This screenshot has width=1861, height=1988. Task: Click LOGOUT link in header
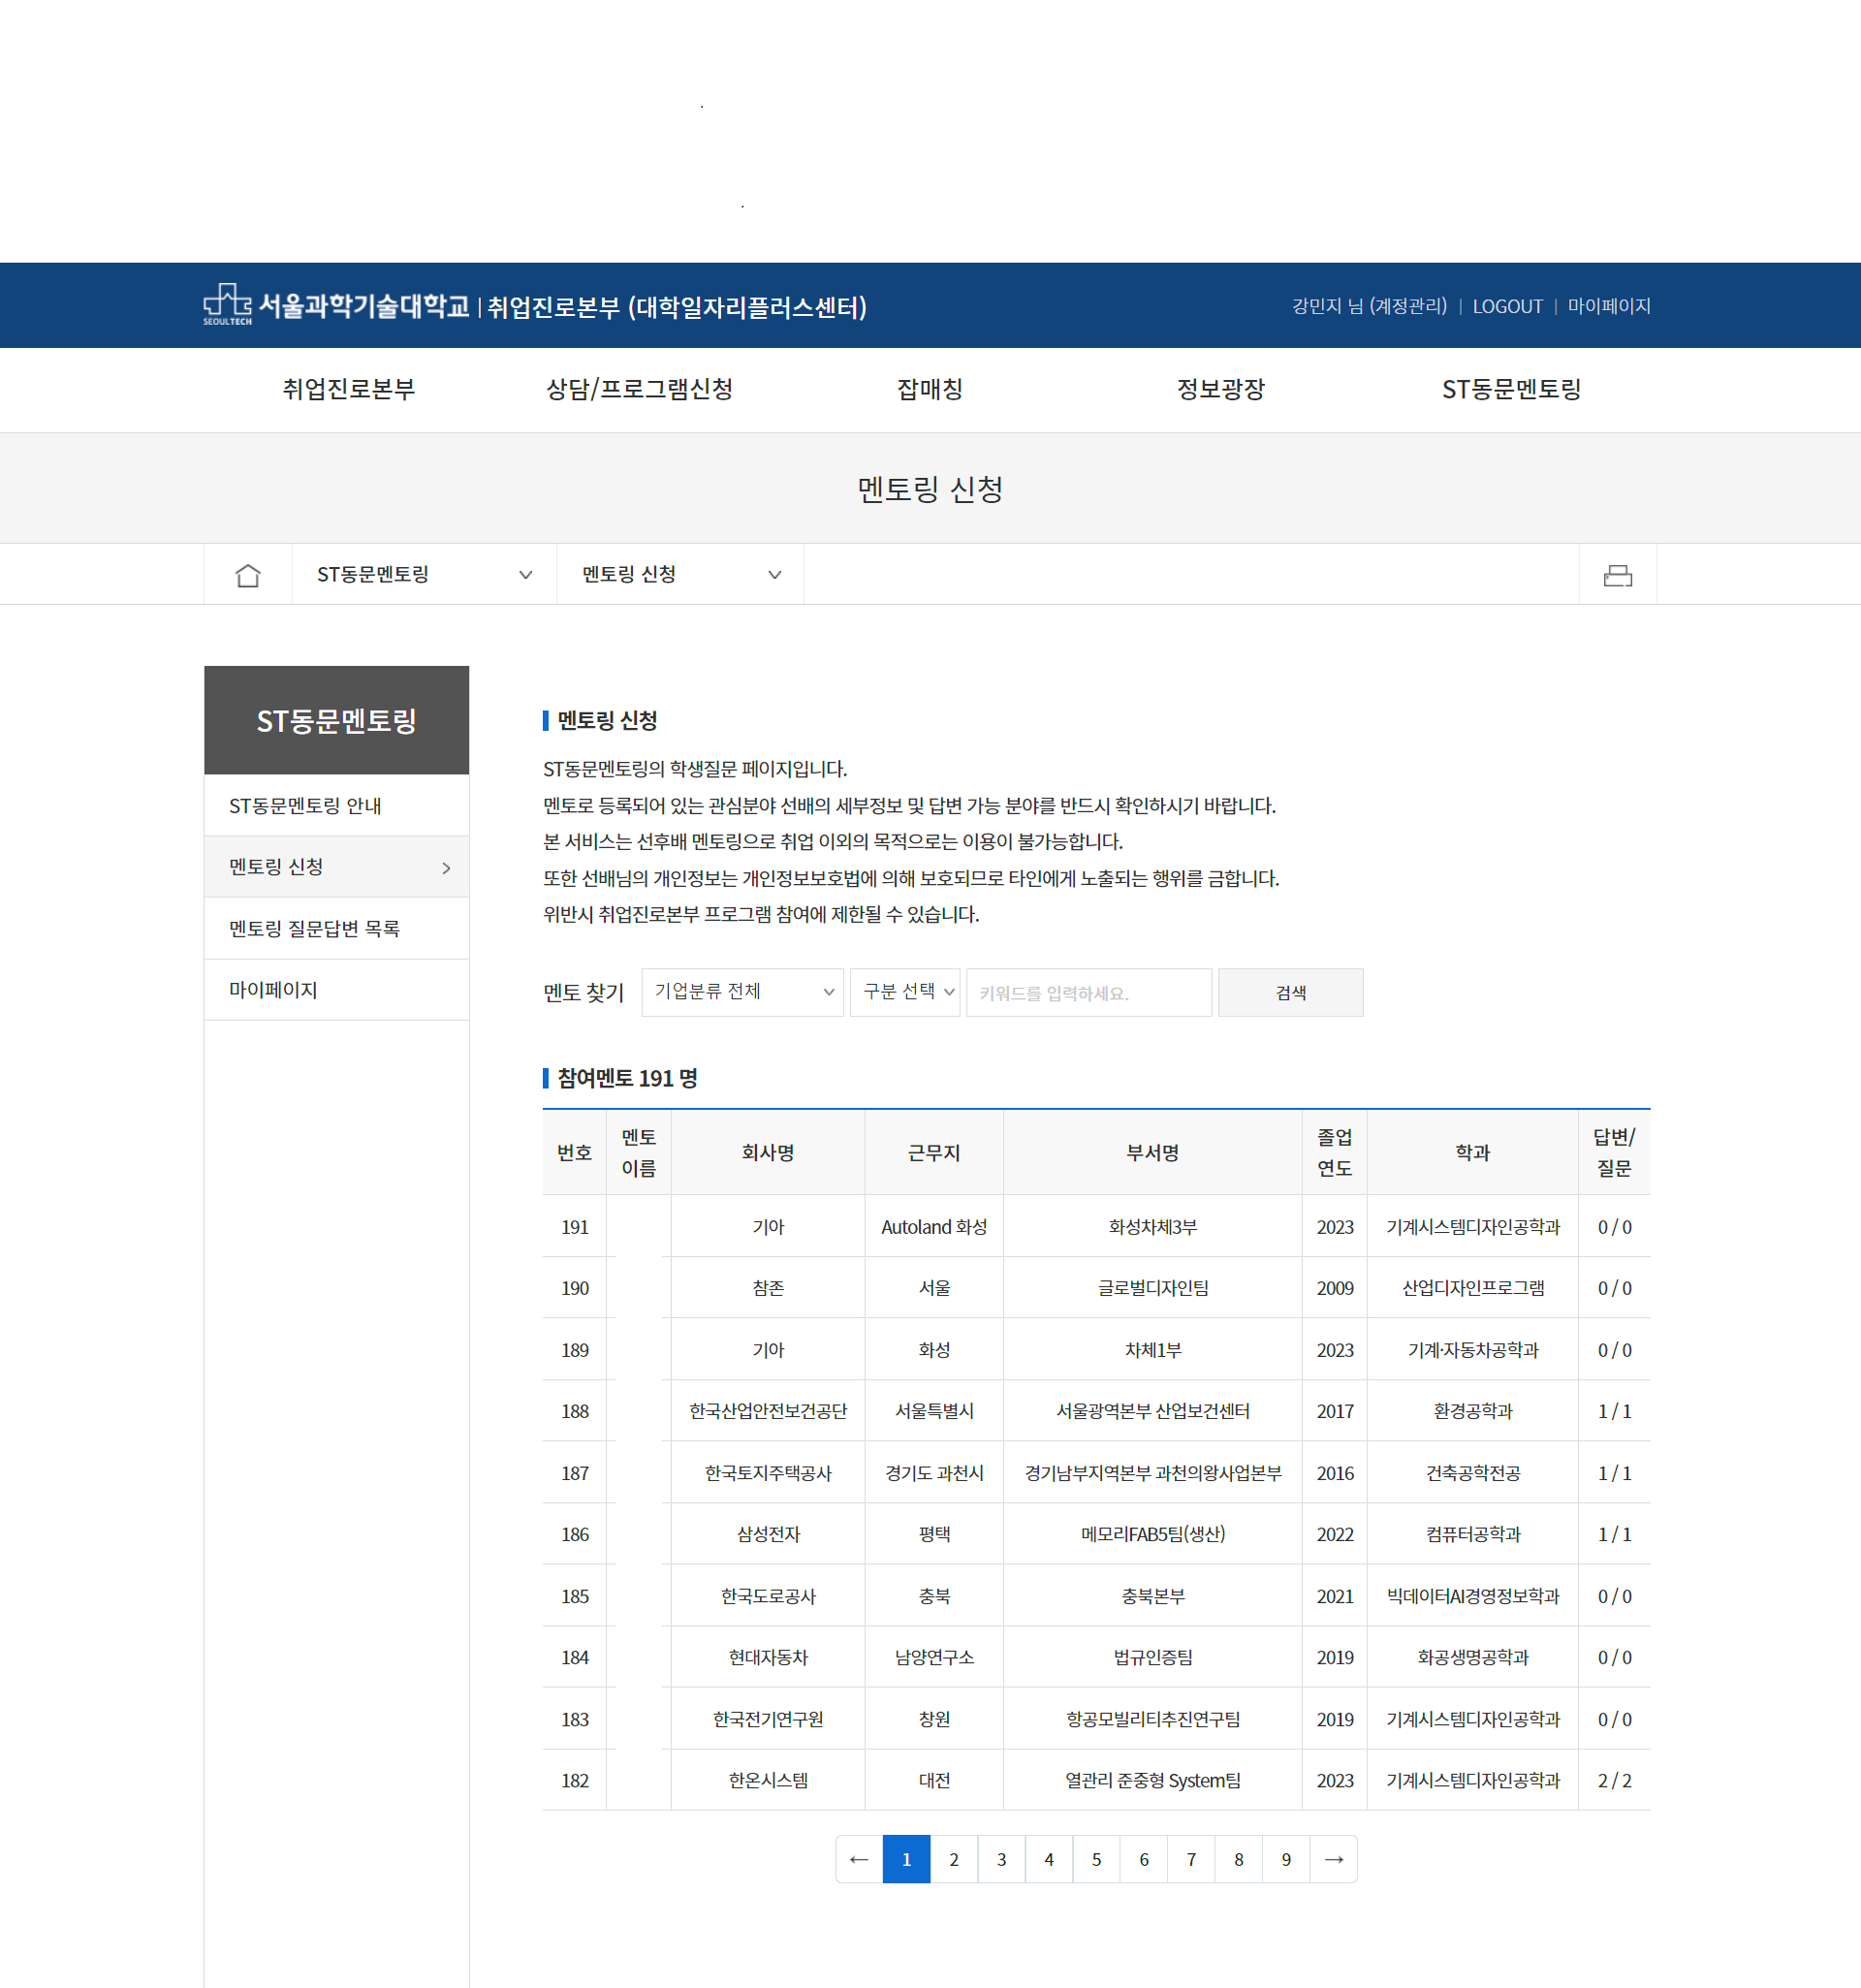click(1507, 306)
